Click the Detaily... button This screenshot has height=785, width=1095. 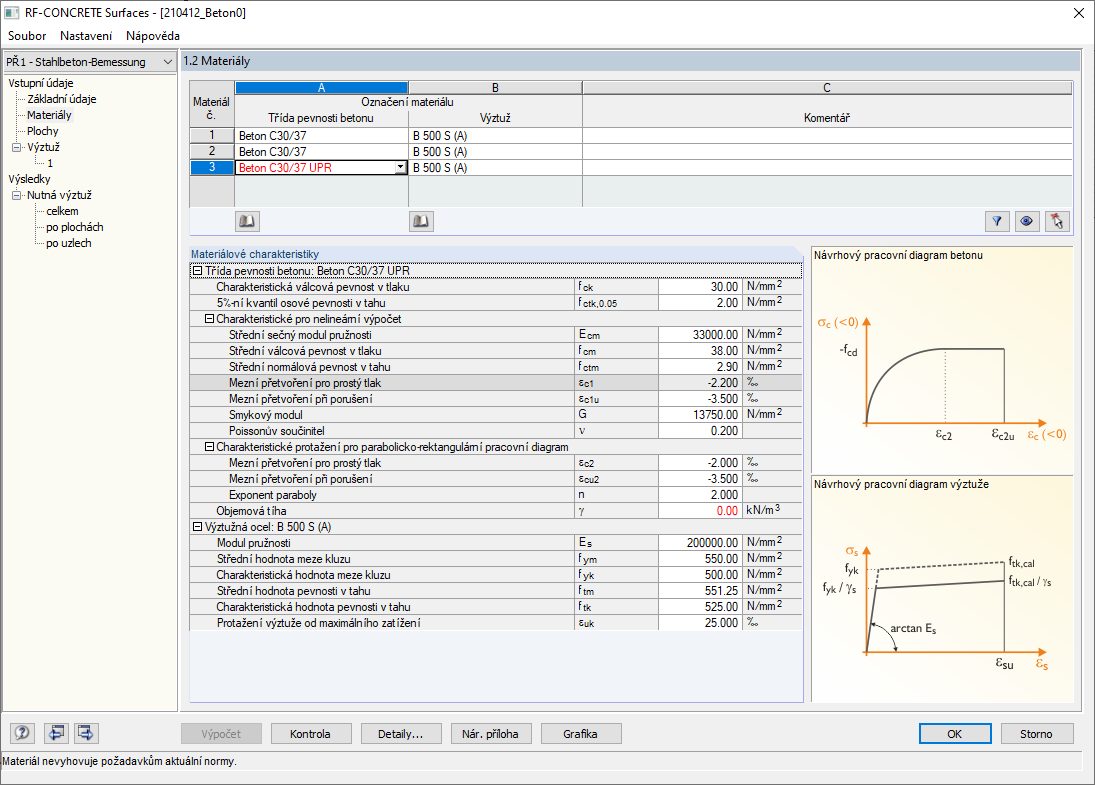point(401,734)
